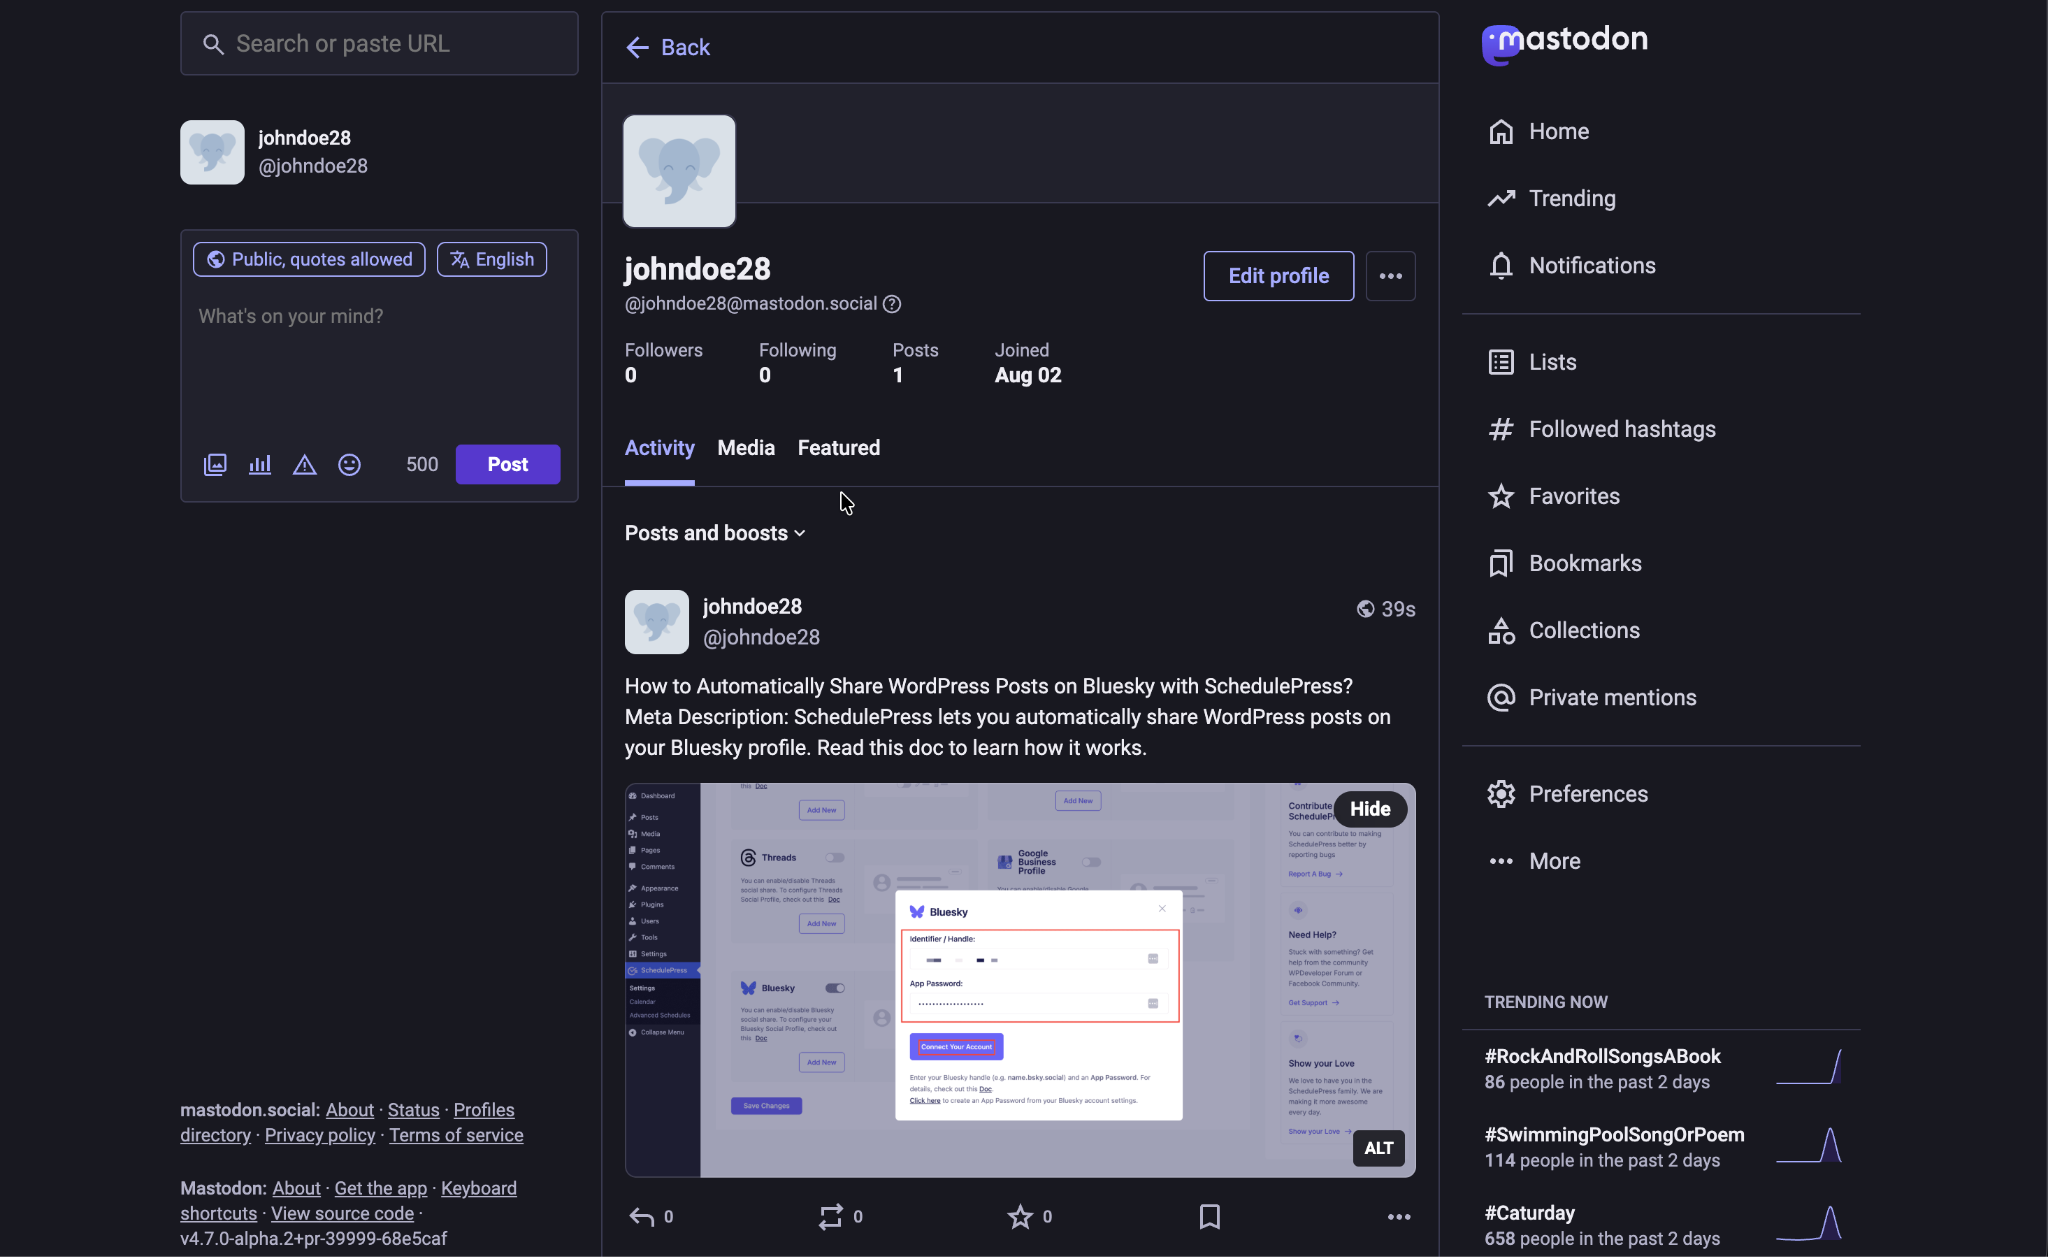The width and height of the screenshot is (2048, 1257).
Task: Click the Posts count stat
Action: tap(916, 364)
